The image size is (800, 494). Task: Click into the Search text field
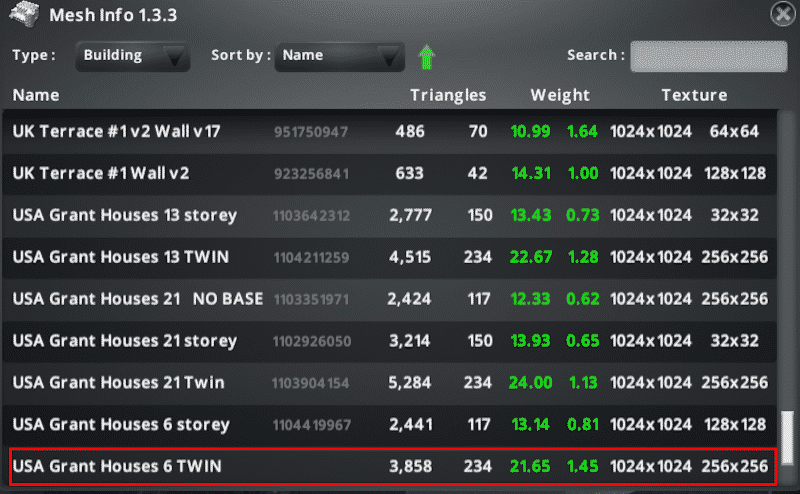click(x=708, y=56)
